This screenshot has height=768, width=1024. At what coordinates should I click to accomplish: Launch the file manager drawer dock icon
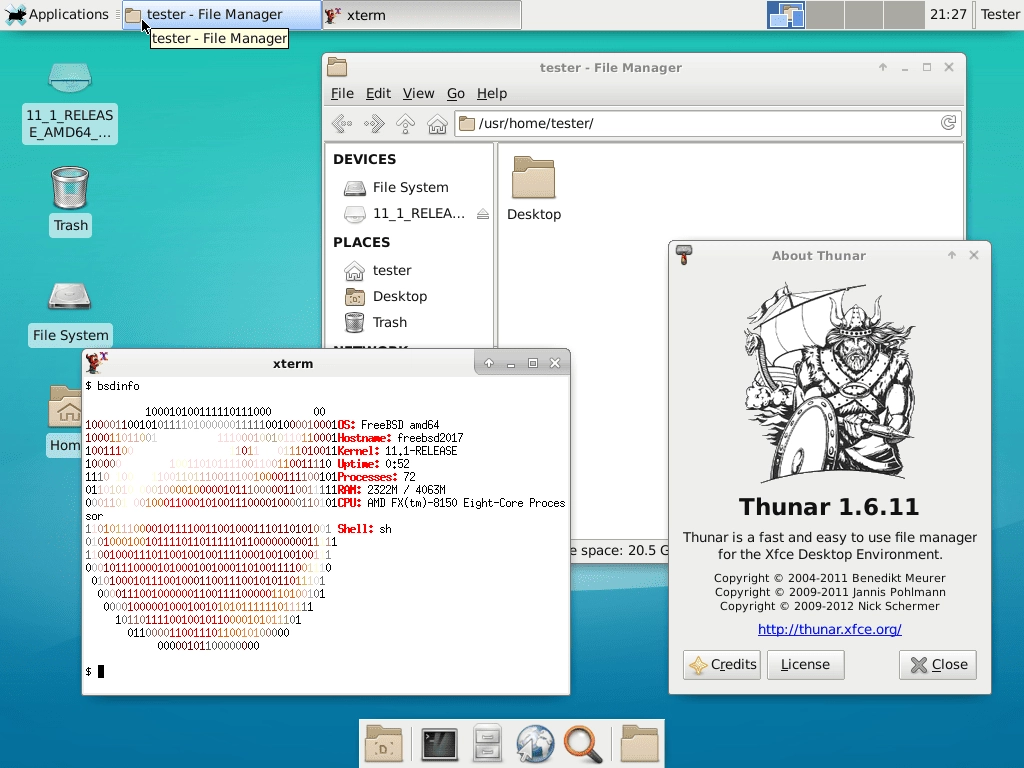coord(487,743)
